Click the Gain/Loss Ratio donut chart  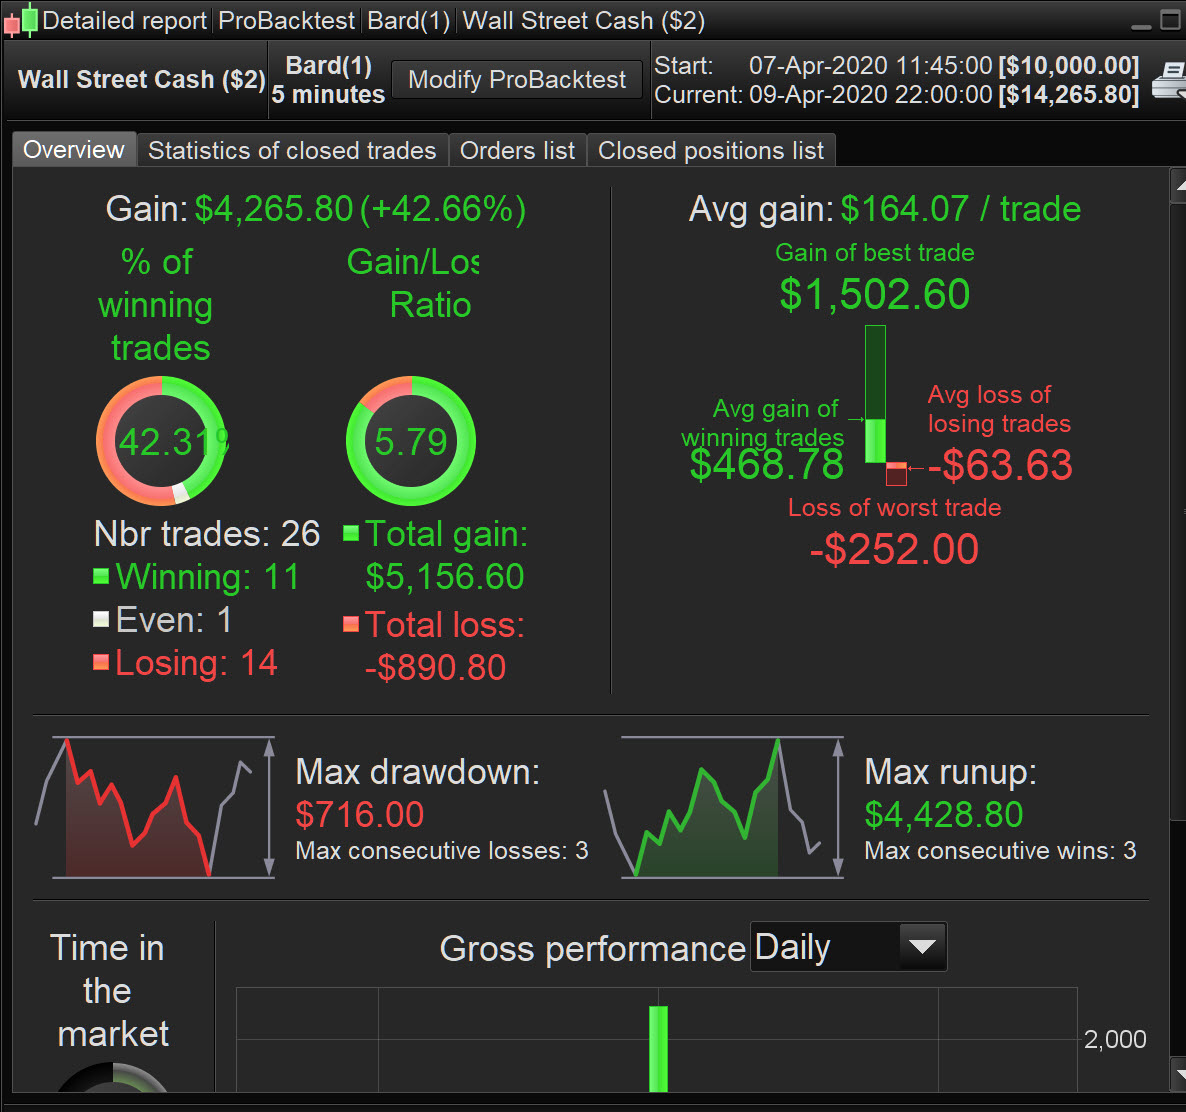[410, 441]
